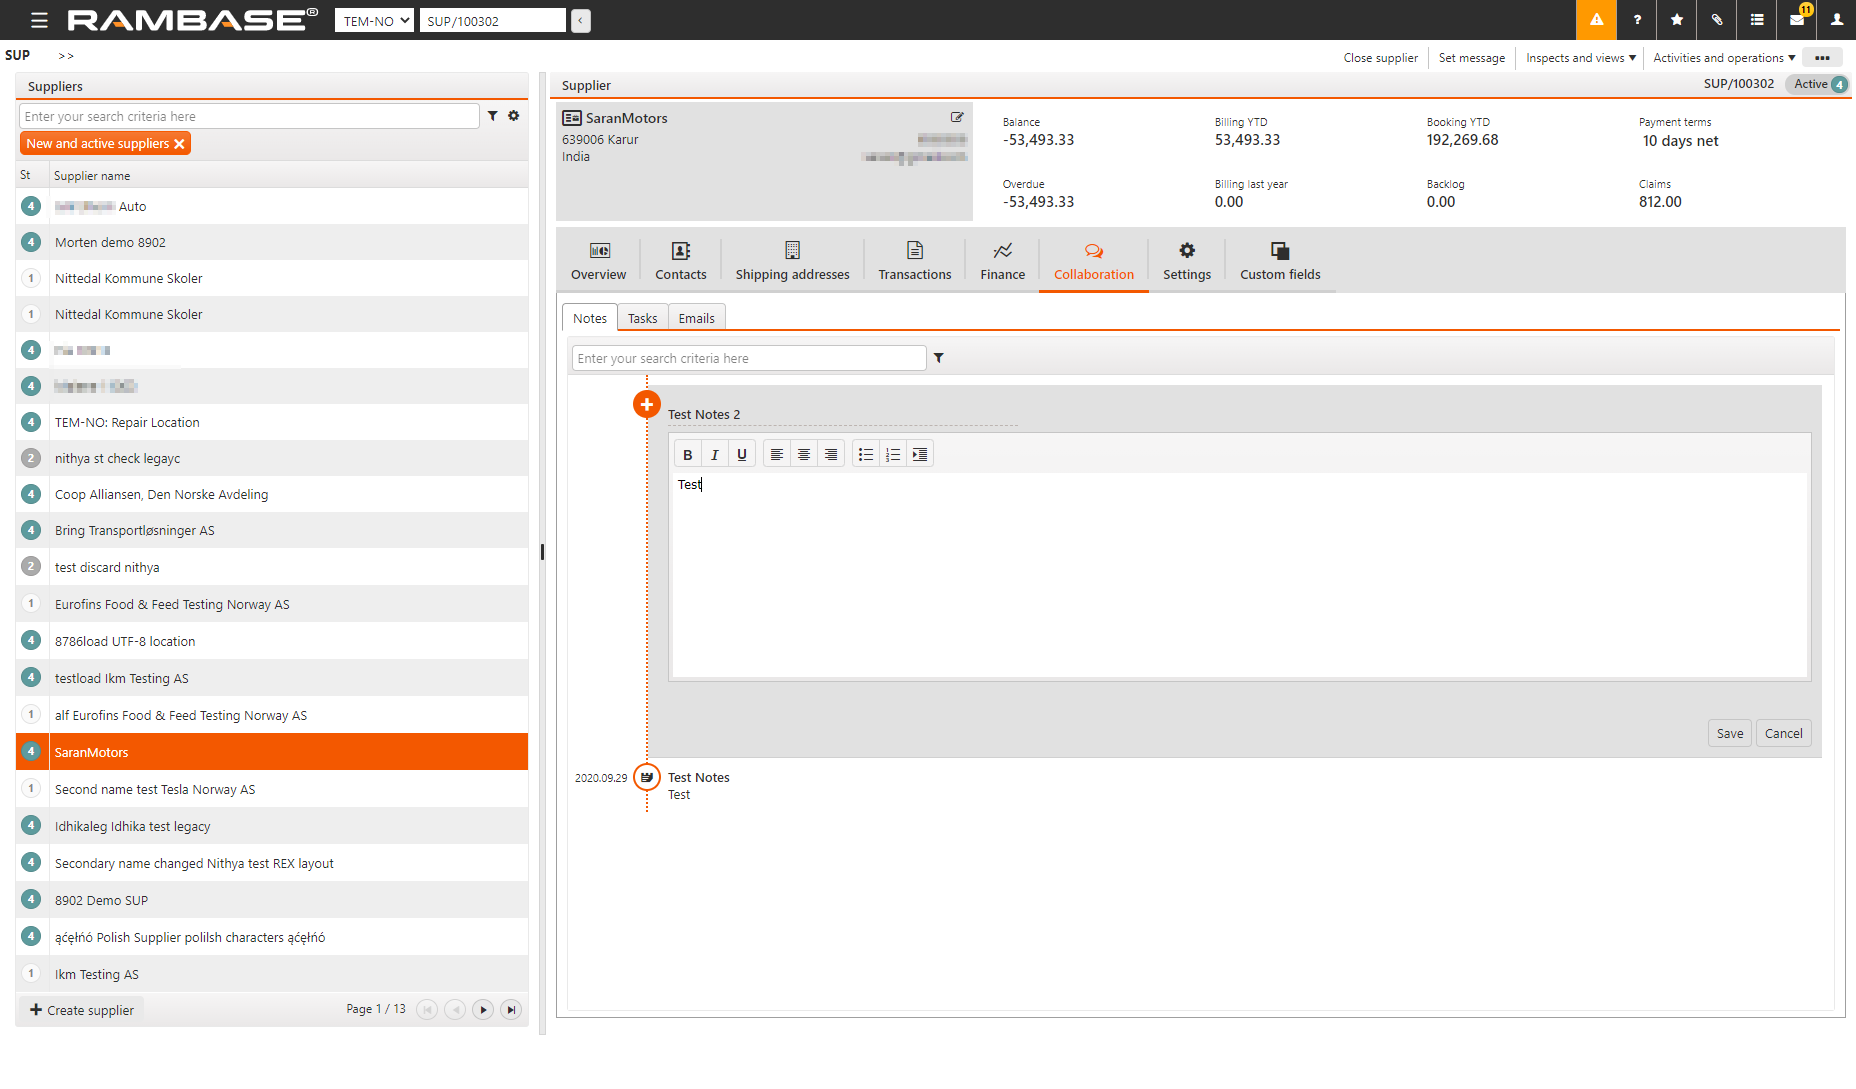Switch to the Tasks tab

[x=642, y=318]
